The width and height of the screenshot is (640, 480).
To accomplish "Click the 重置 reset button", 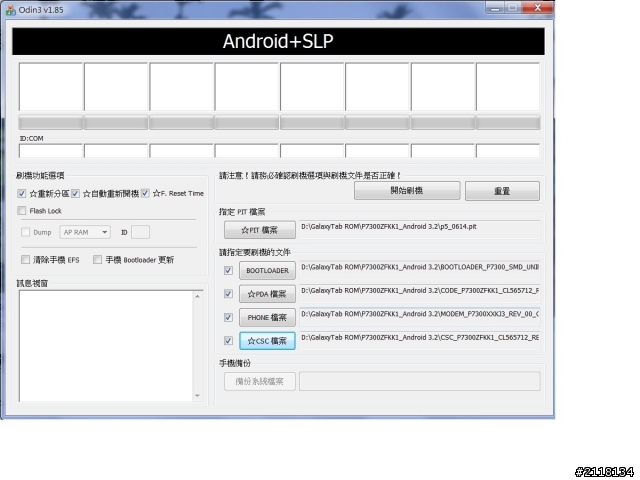I will tap(502, 191).
